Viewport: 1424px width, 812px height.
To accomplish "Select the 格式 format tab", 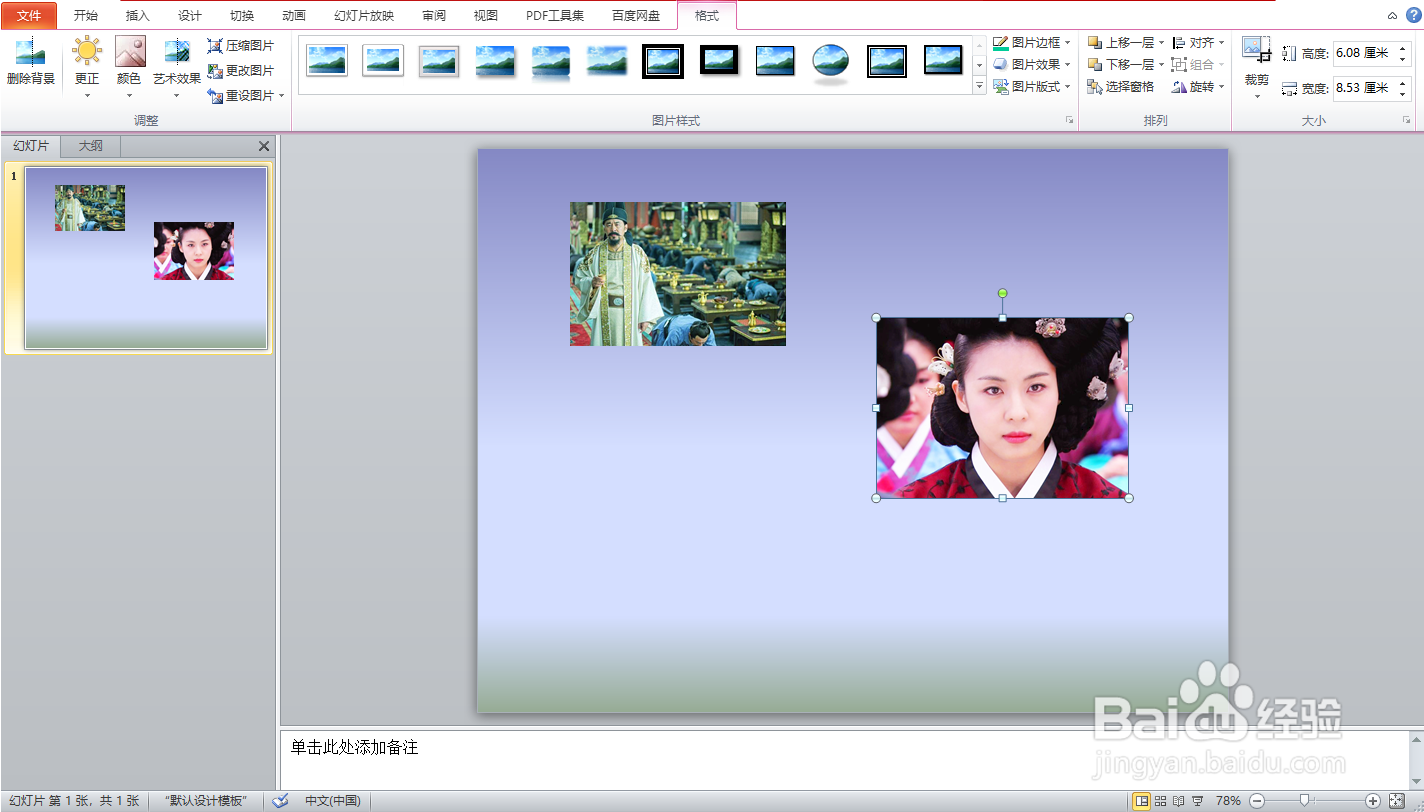I will (707, 16).
